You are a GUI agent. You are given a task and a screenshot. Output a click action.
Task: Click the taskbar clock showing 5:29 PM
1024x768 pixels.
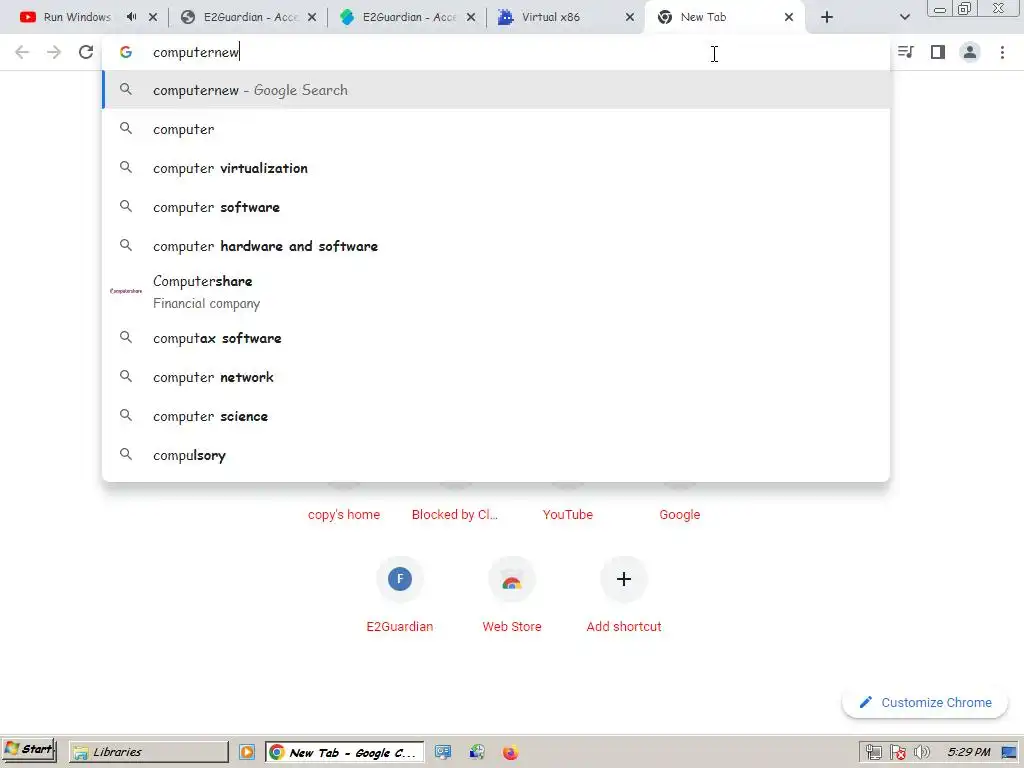(969, 752)
